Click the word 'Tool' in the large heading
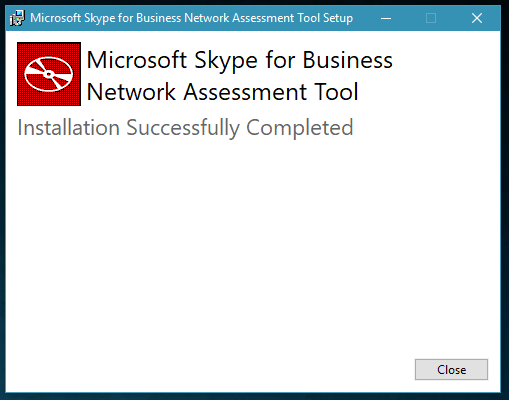The width and height of the screenshot is (509, 400). [x=336, y=92]
